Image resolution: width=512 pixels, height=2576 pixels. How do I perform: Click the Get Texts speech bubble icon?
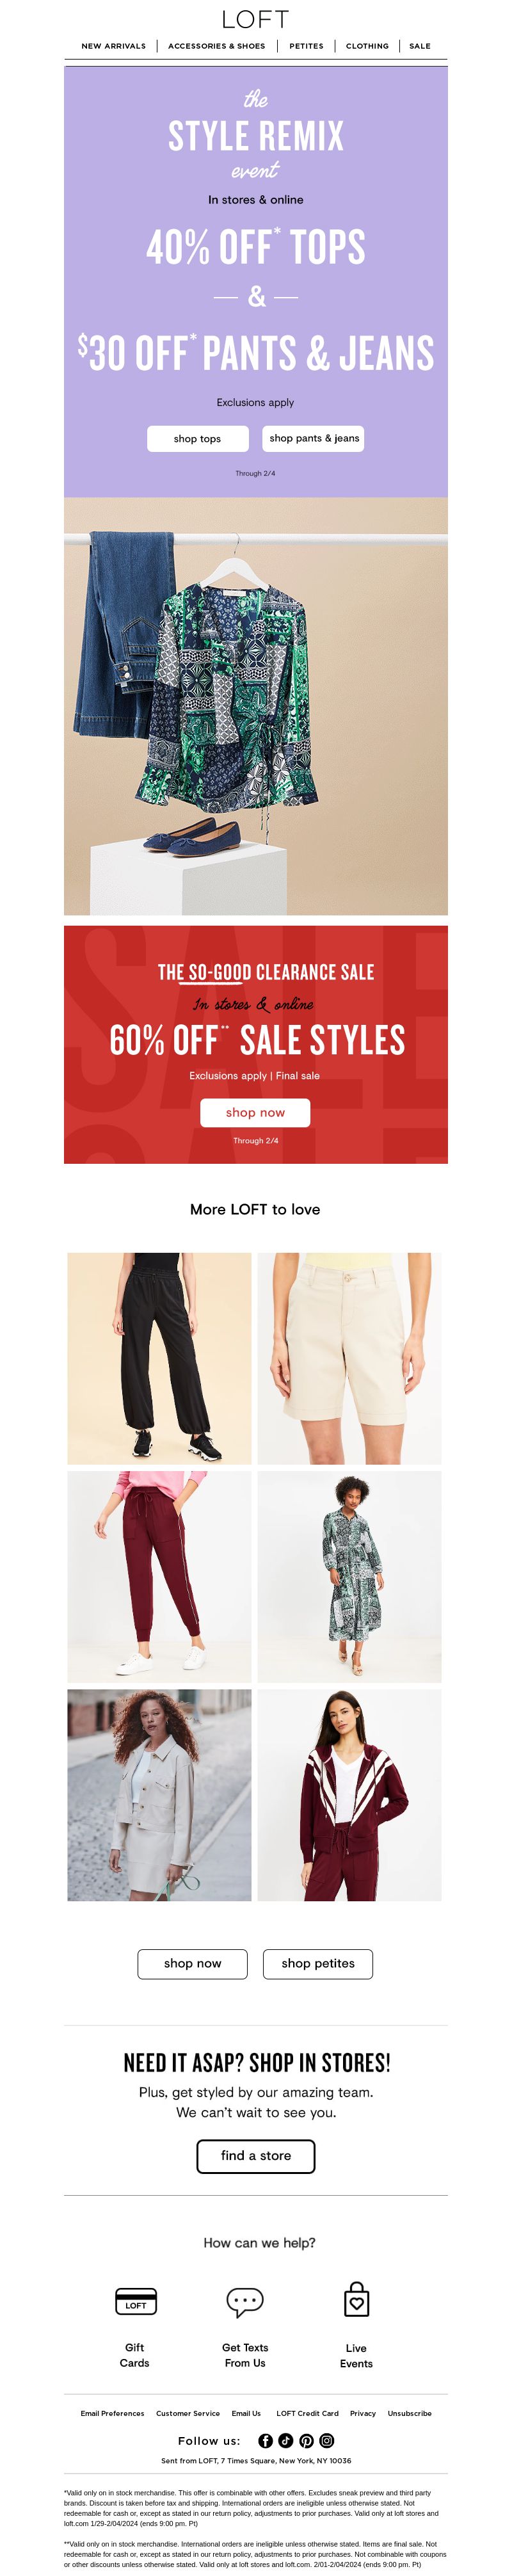click(x=245, y=2301)
